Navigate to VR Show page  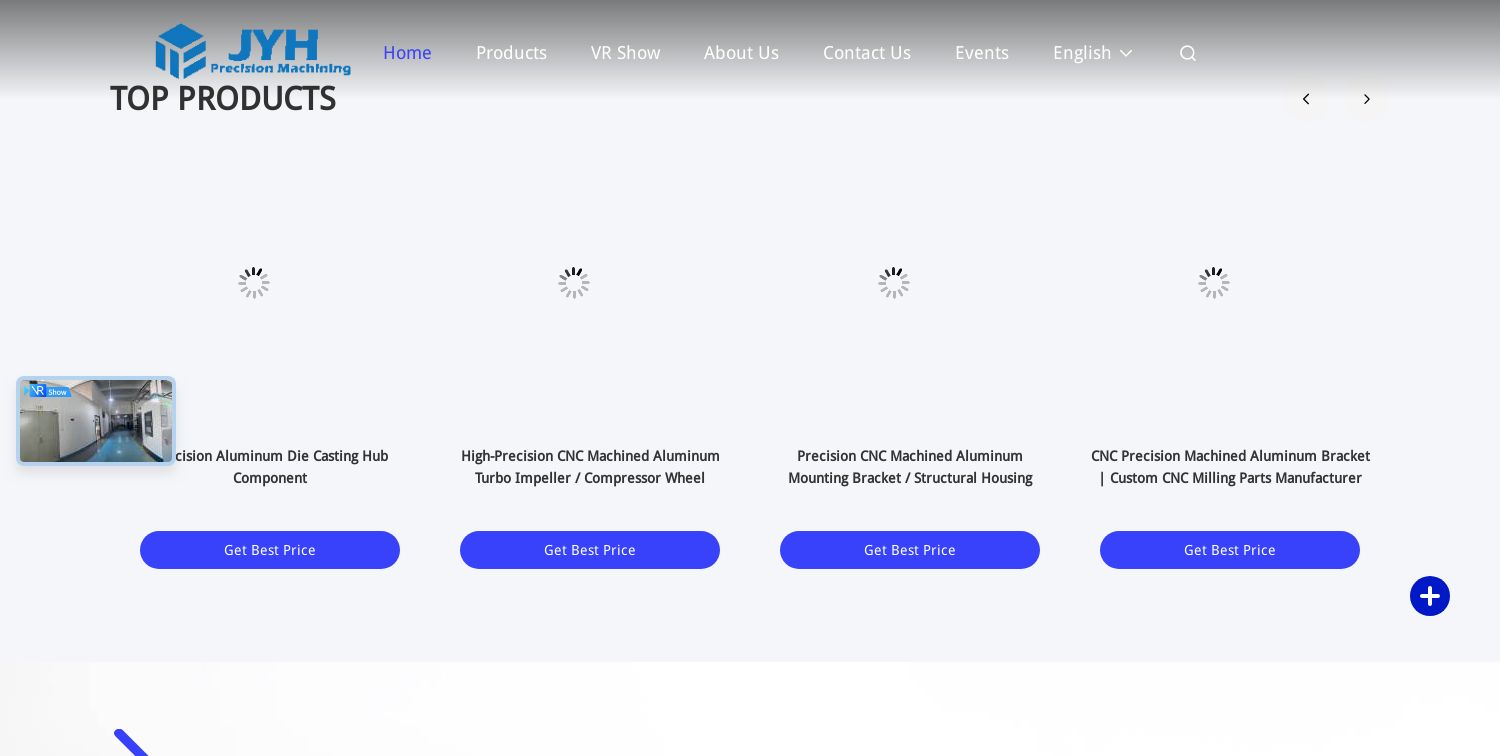(625, 53)
